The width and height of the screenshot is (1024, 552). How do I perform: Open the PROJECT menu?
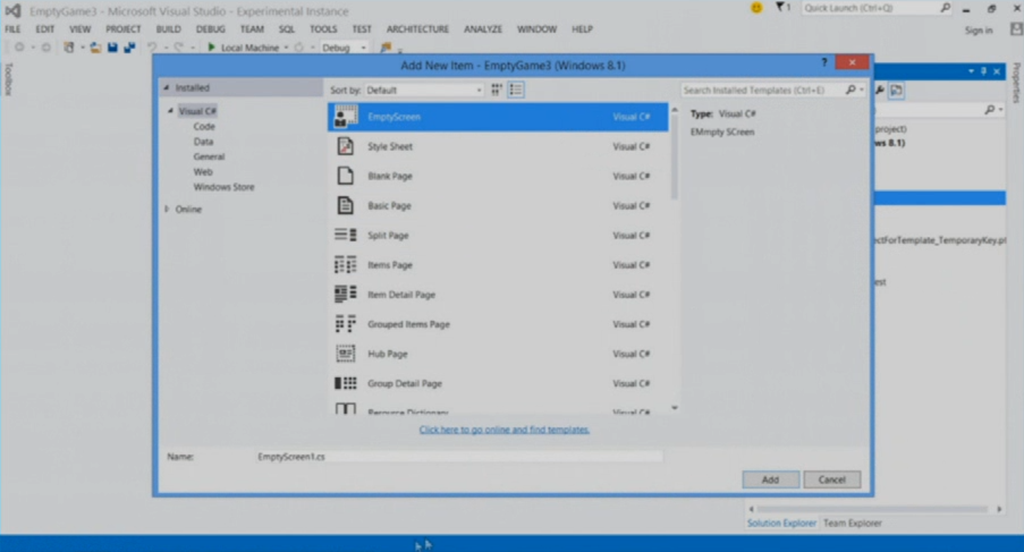(123, 29)
